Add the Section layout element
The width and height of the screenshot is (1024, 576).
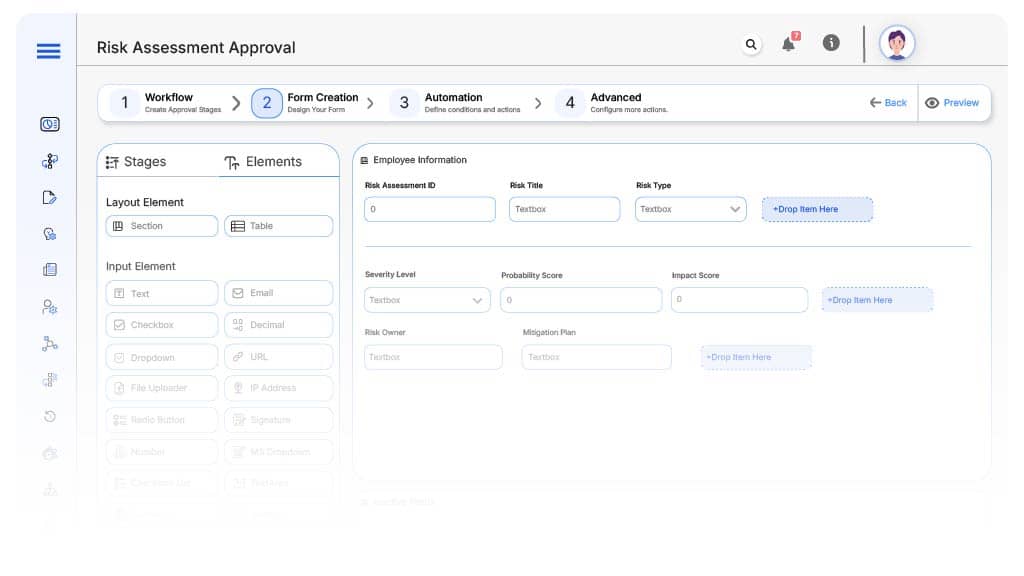point(161,226)
